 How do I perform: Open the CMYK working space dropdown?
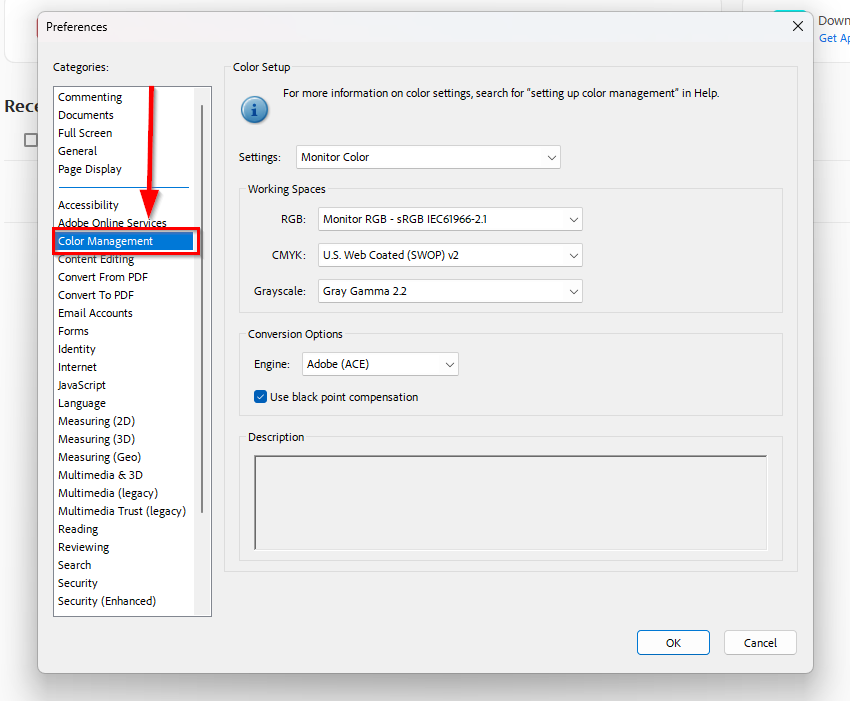[x=450, y=255]
